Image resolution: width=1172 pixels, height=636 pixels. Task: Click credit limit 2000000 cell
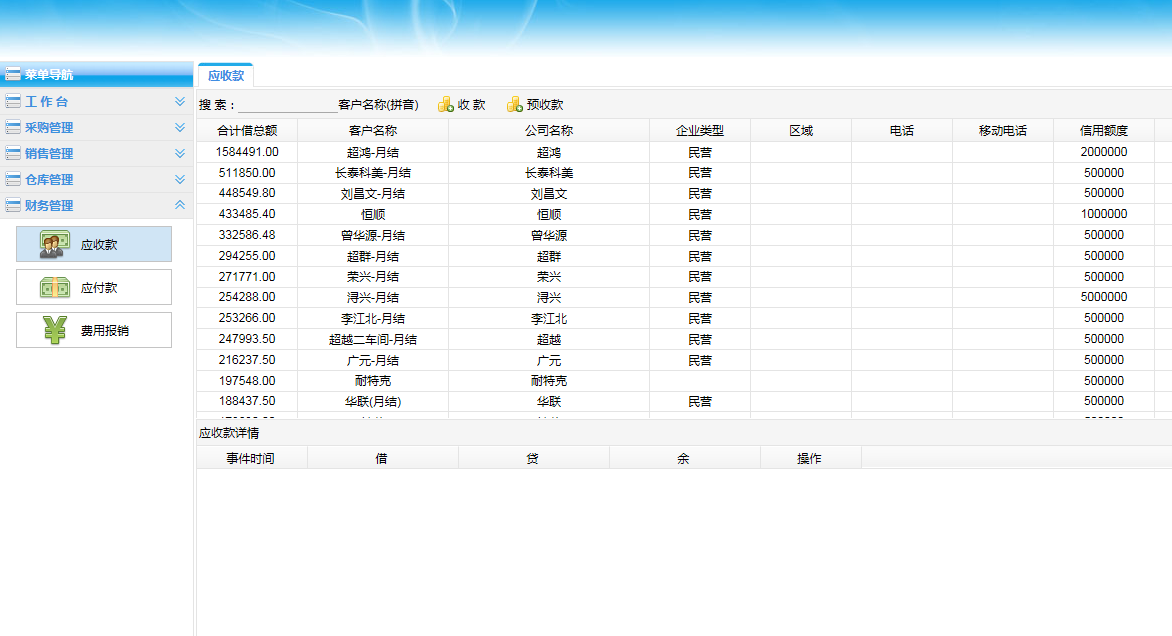(1104, 152)
